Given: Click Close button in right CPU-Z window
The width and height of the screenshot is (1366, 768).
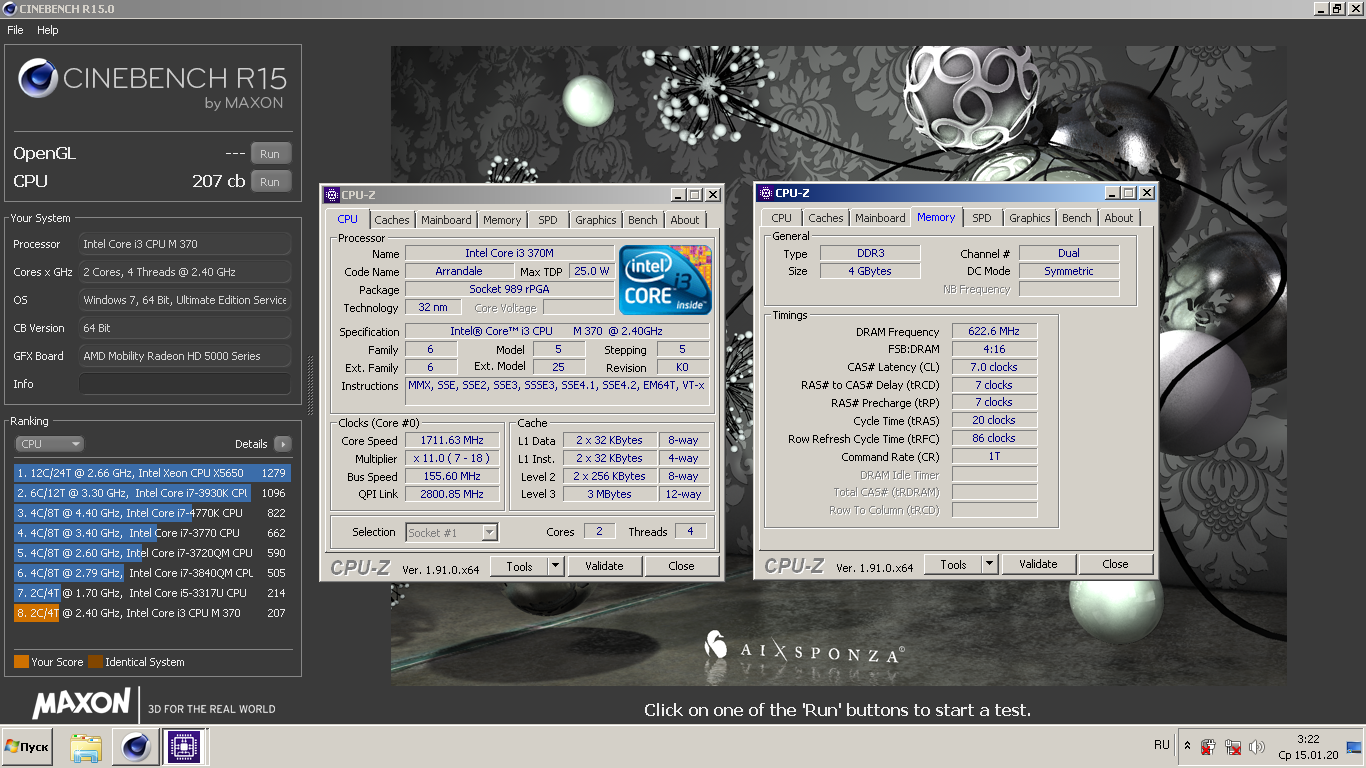Looking at the screenshot, I should pos(1115,564).
